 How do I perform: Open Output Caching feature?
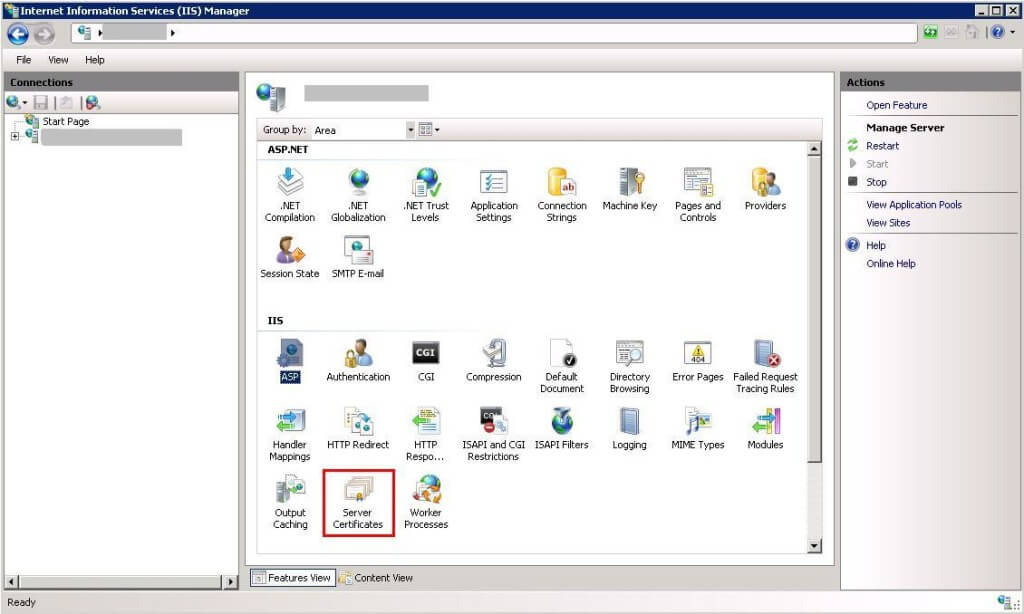[290, 502]
